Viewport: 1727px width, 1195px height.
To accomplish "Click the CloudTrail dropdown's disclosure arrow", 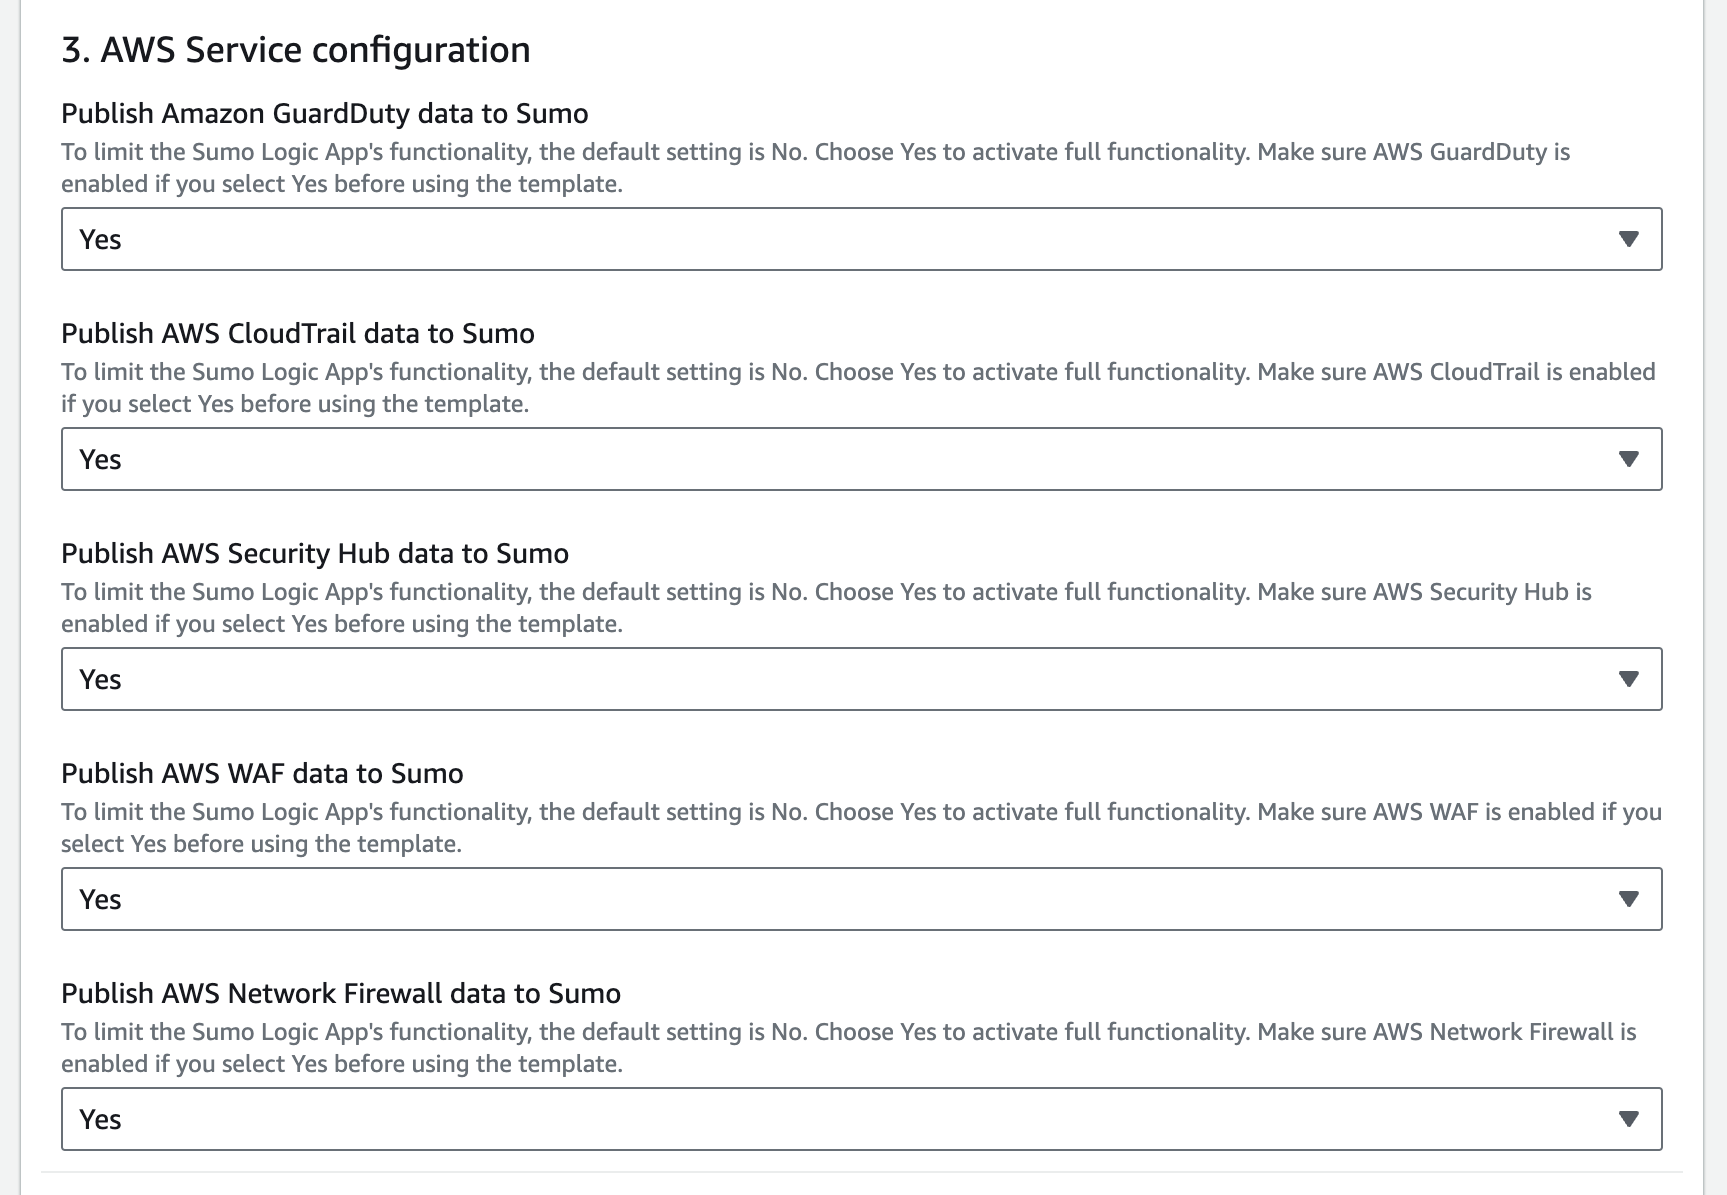I will point(1629,459).
